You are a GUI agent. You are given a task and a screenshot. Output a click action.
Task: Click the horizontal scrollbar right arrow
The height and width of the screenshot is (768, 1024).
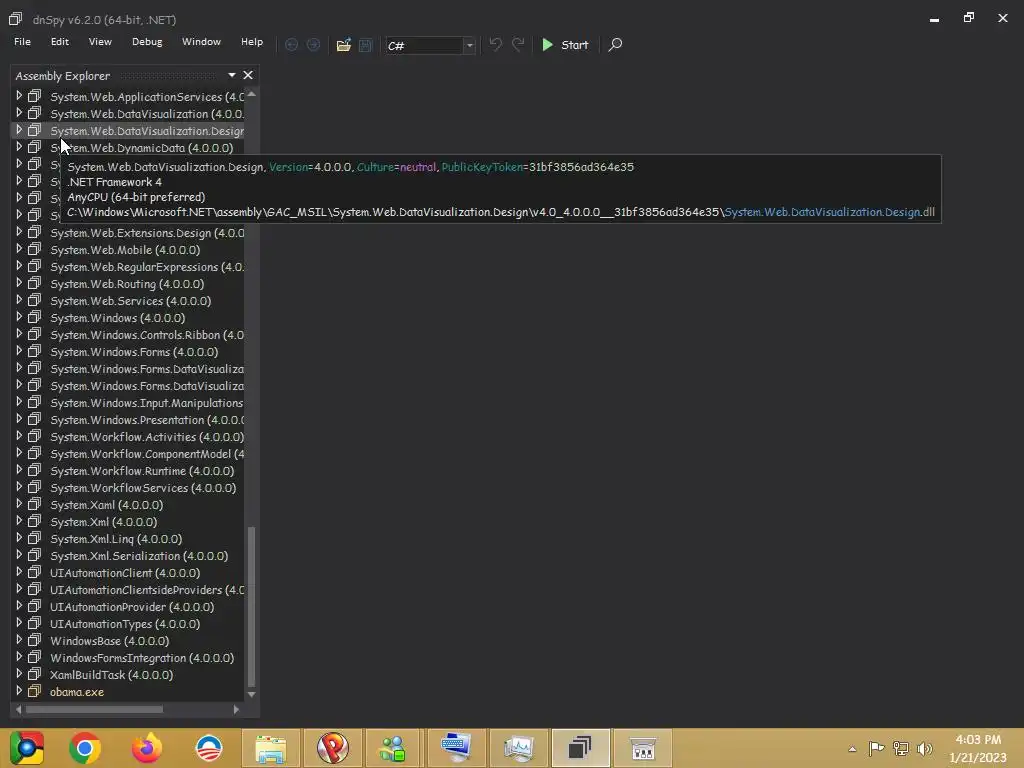click(x=236, y=709)
